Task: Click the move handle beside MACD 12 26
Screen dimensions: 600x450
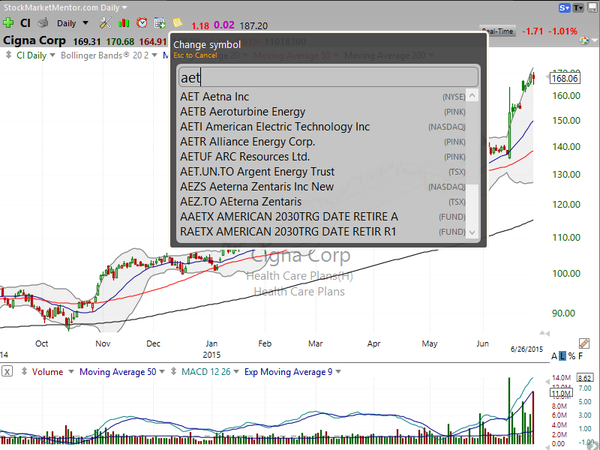Action: [173, 371]
